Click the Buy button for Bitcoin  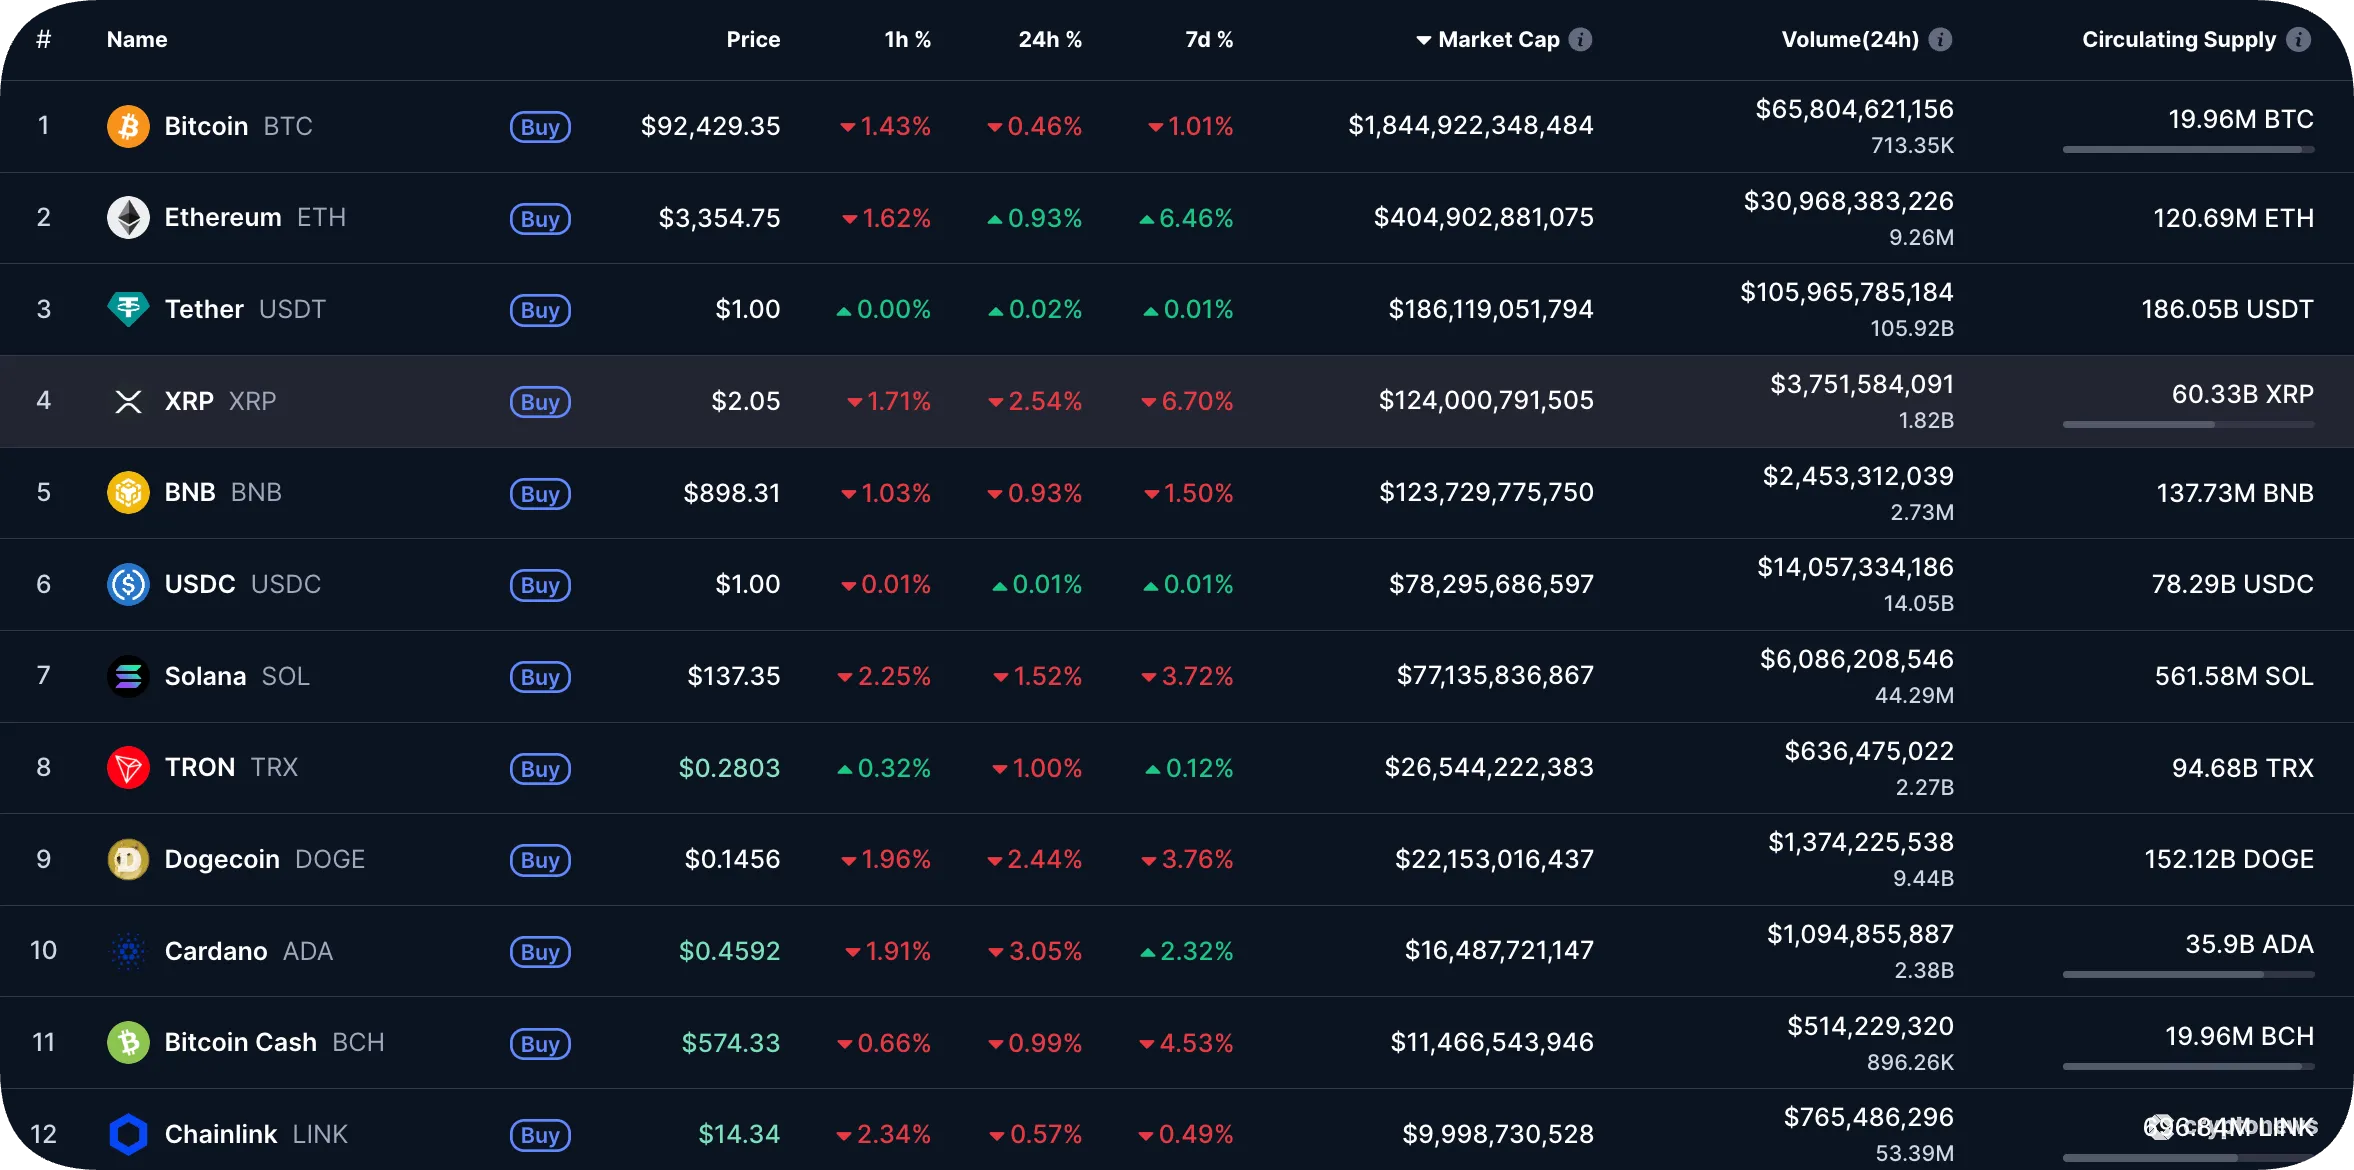click(540, 126)
